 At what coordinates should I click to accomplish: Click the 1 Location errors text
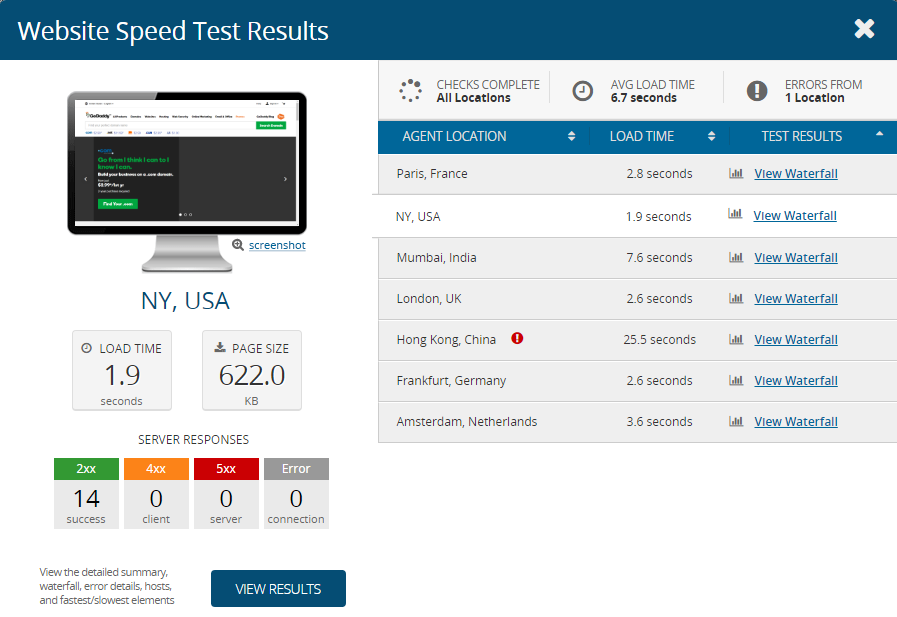click(x=815, y=98)
